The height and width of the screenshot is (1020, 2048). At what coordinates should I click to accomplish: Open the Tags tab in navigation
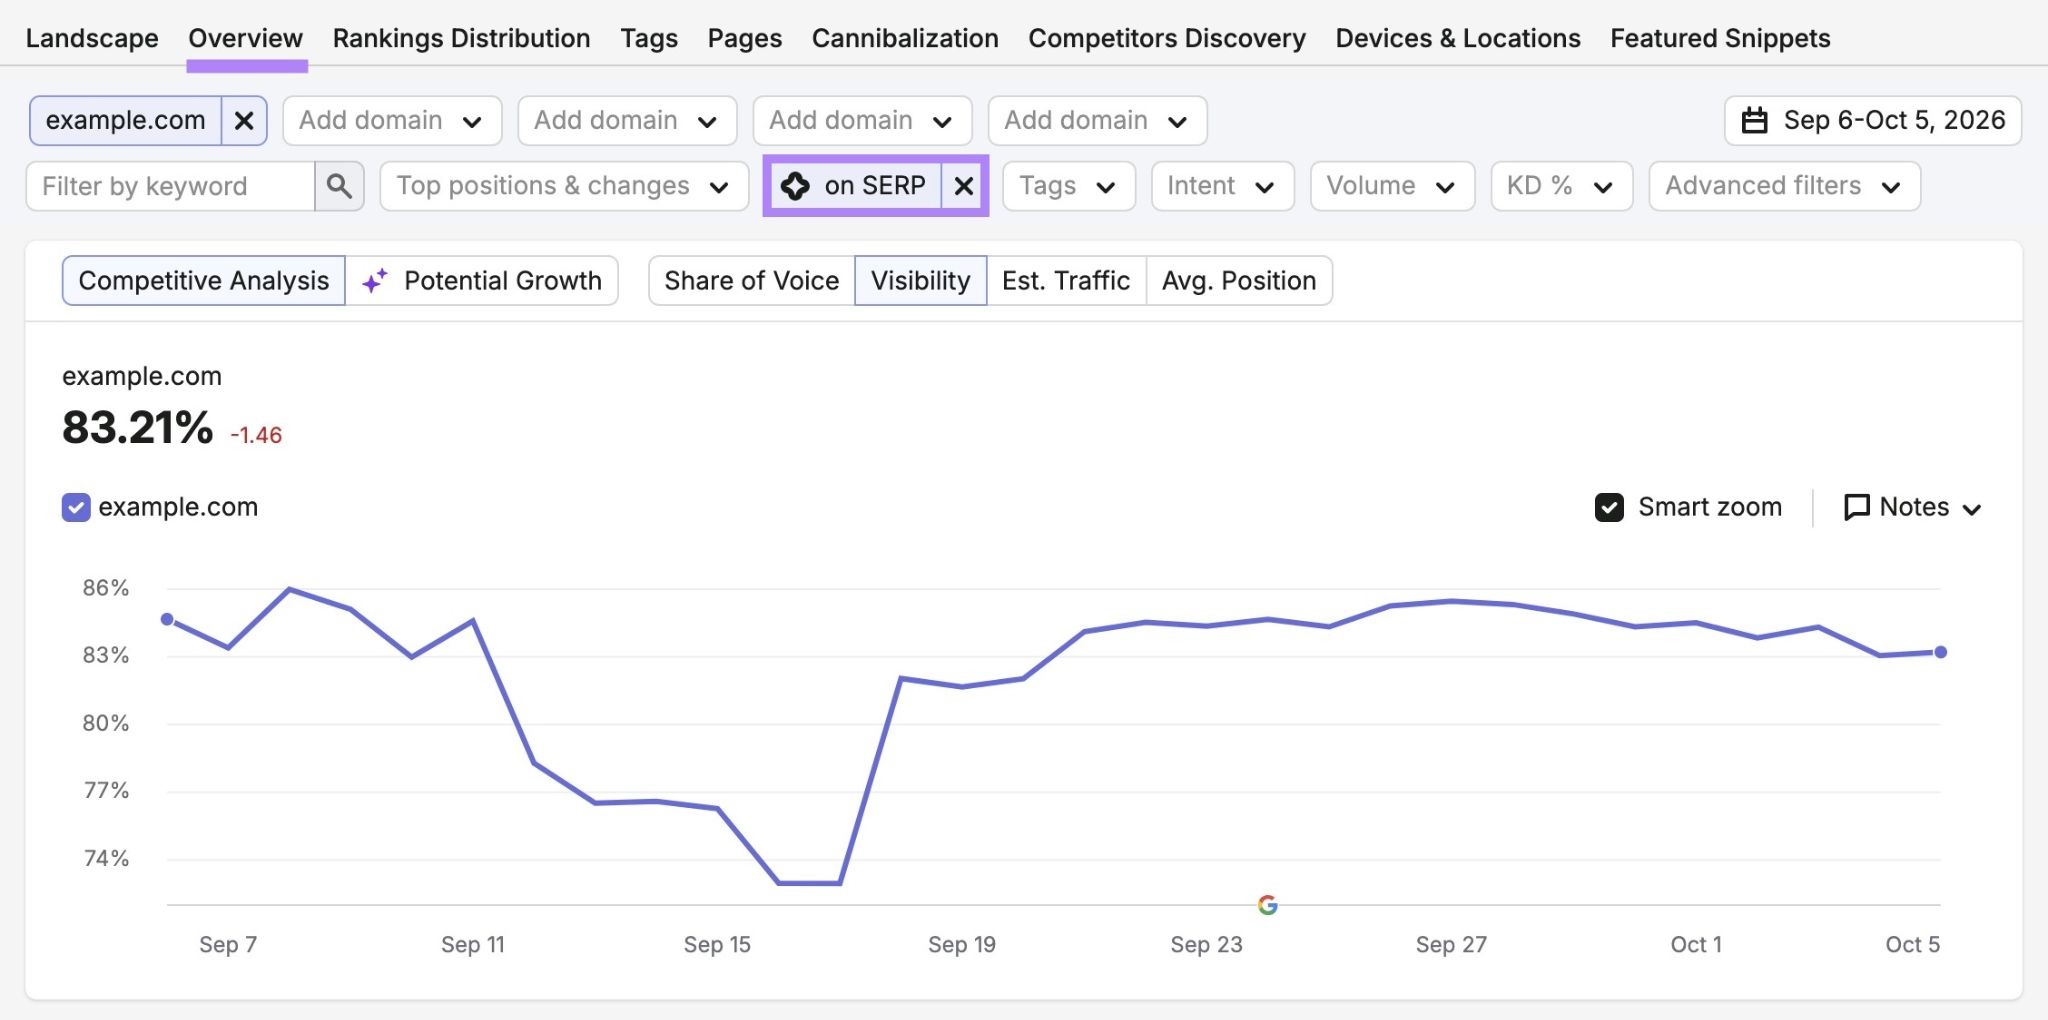pyautogui.click(x=649, y=38)
